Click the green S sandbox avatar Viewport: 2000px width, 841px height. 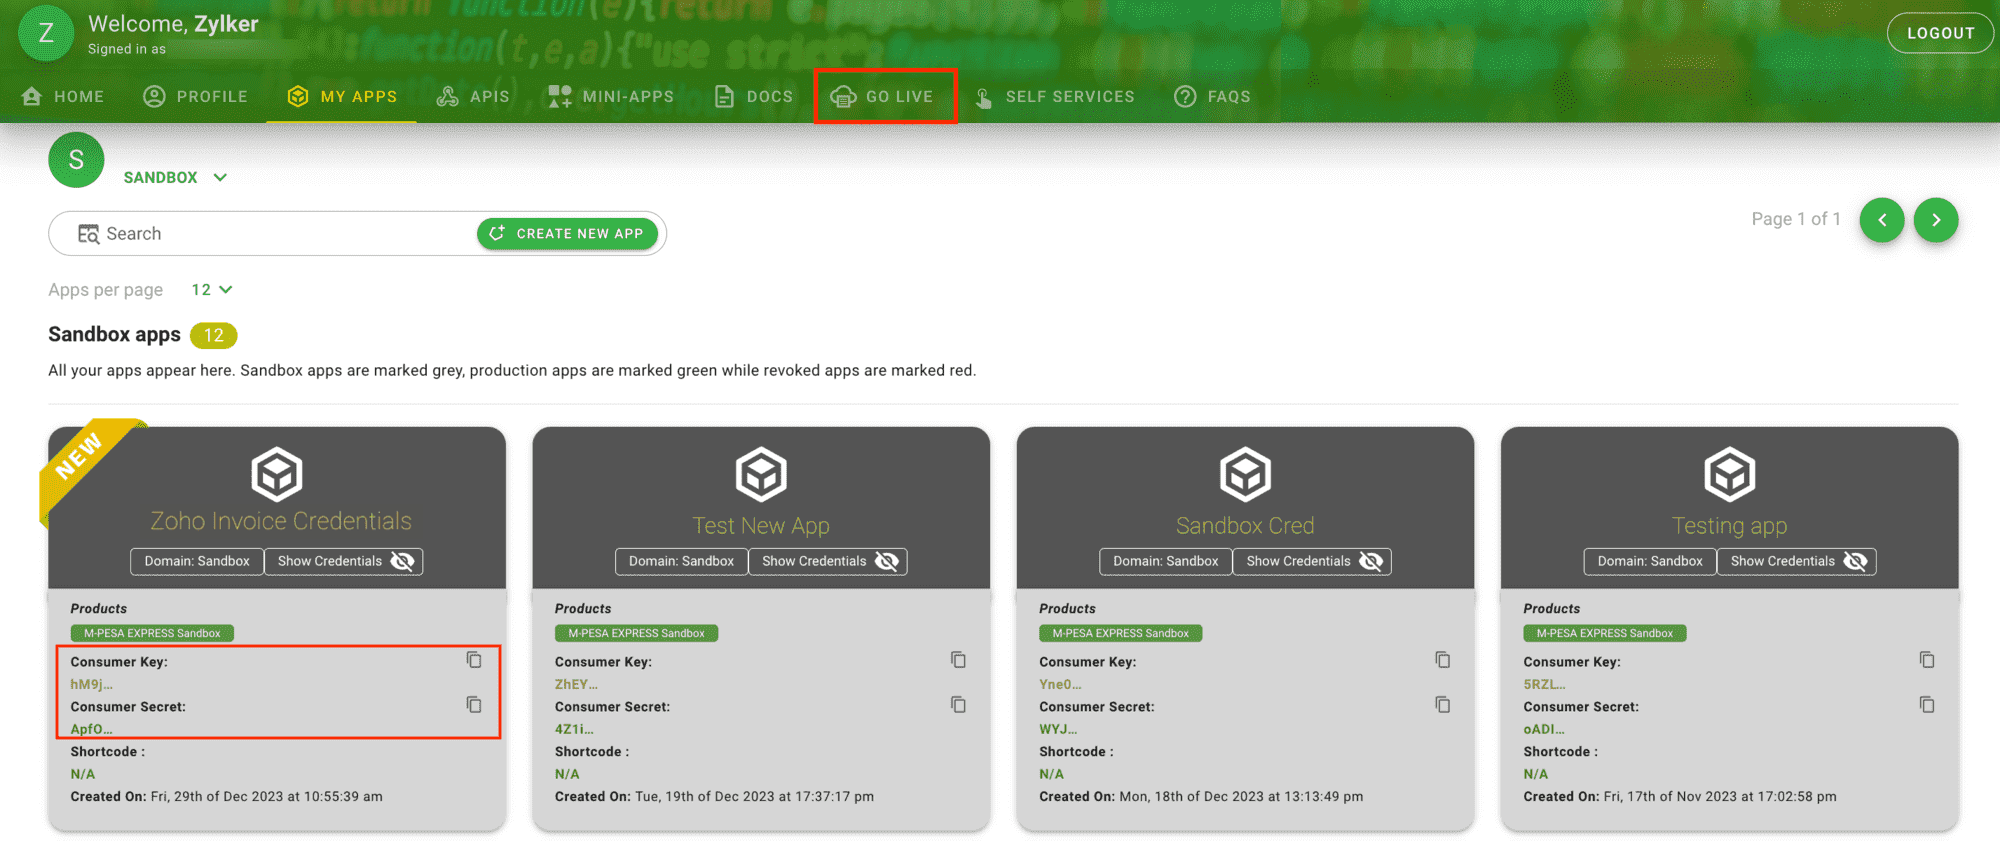tap(76, 160)
